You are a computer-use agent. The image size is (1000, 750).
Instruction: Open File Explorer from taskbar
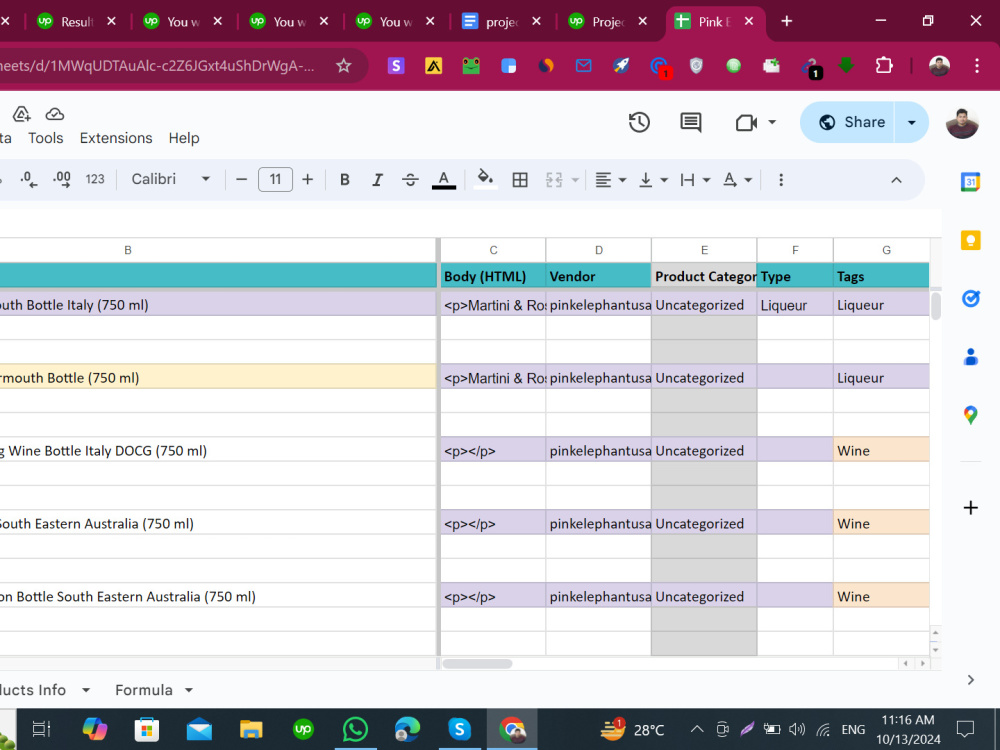point(251,729)
